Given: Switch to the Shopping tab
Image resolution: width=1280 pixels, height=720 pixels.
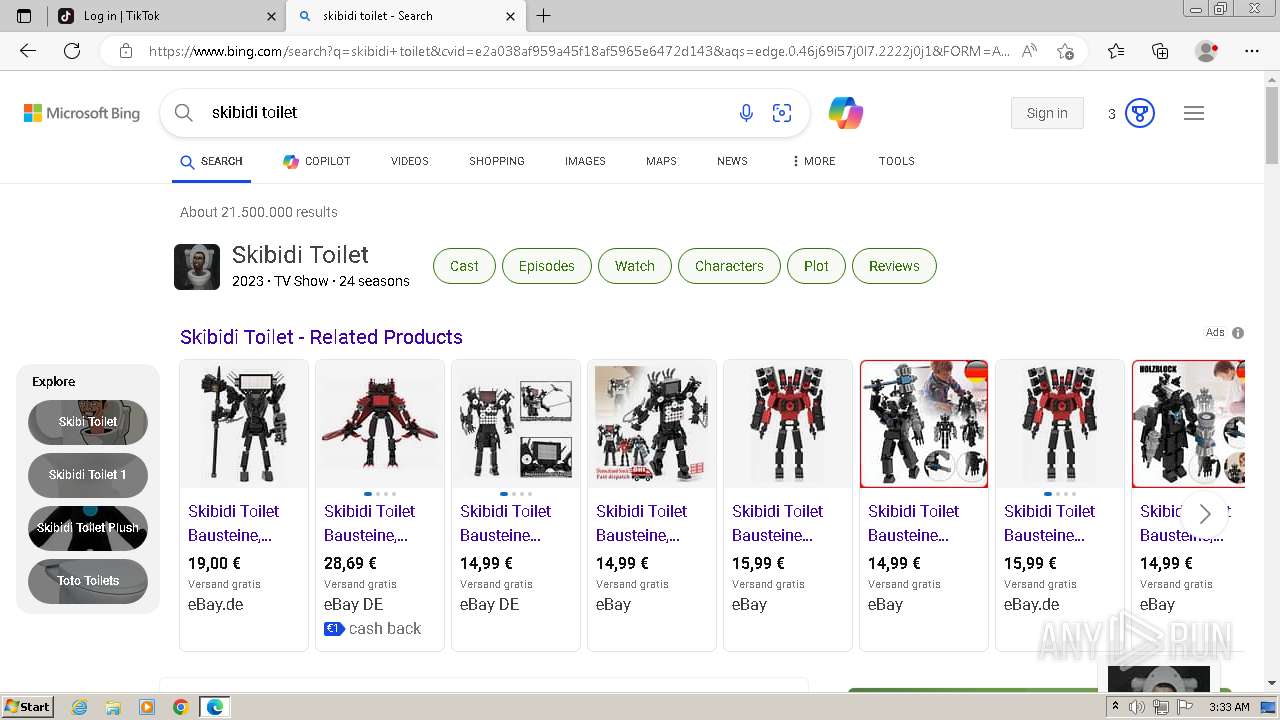Looking at the screenshot, I should [497, 161].
